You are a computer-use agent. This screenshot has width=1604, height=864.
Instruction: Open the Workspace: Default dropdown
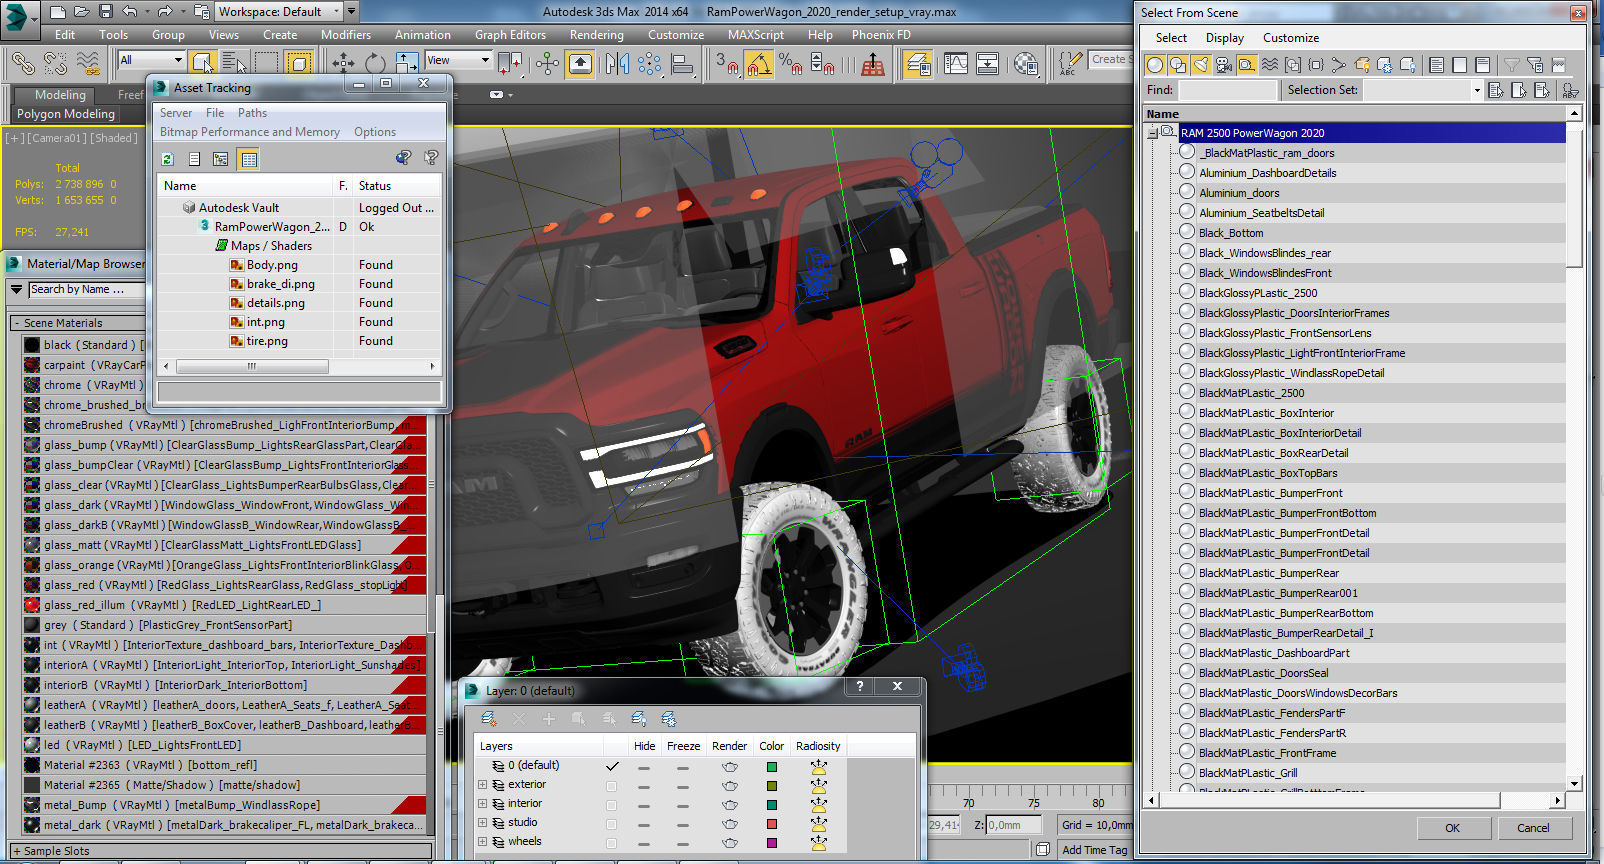click(279, 12)
